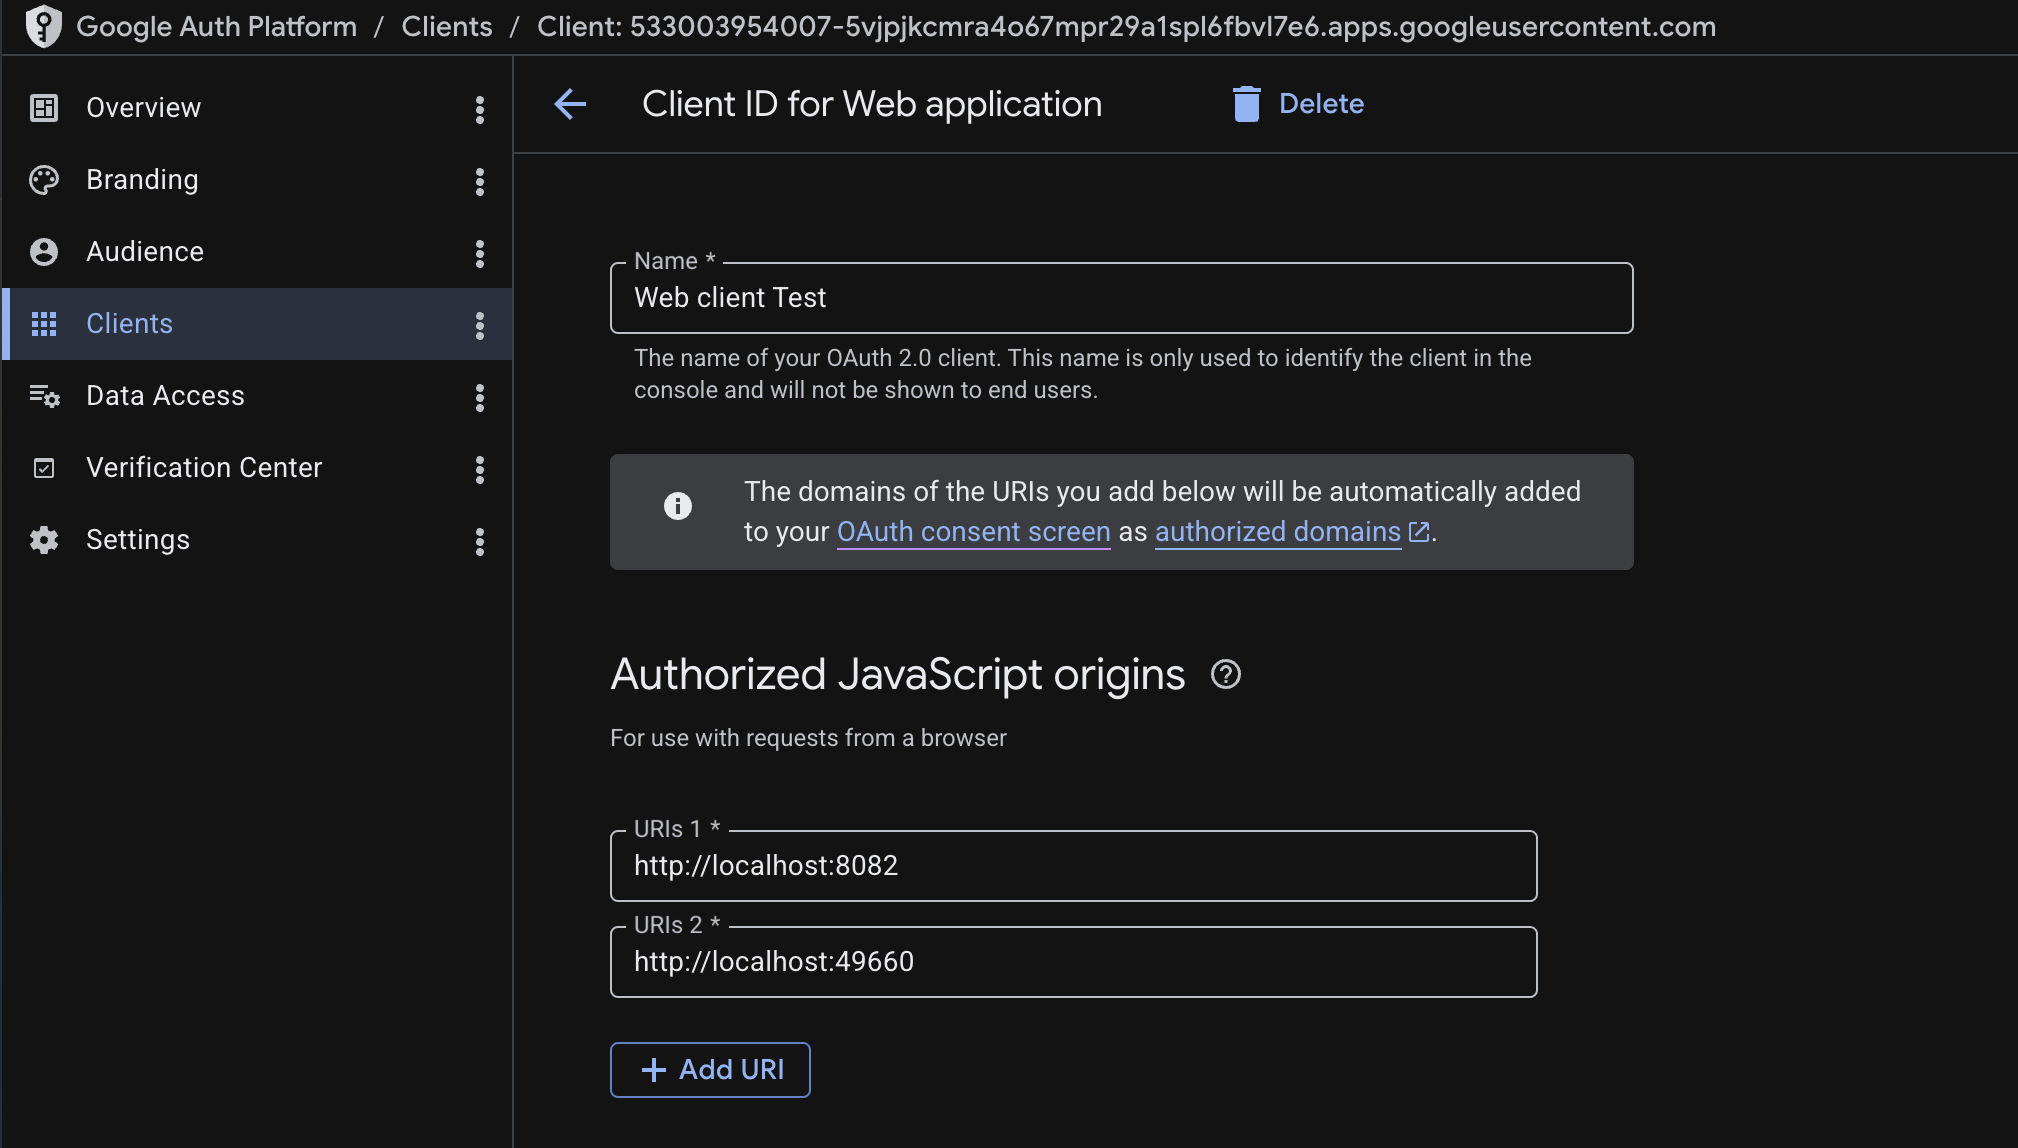Open the Data Access three-dot options menu
This screenshot has height=1148, width=2018.
[x=480, y=397]
